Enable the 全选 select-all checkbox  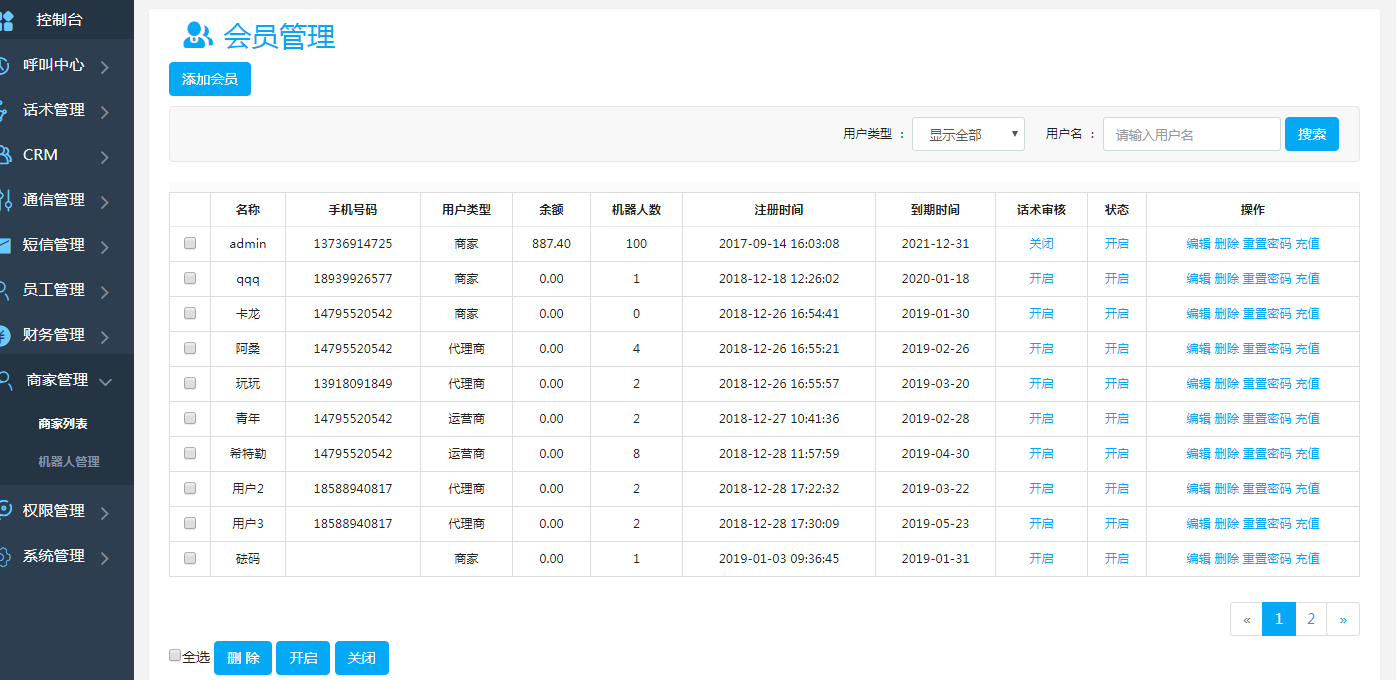pyautogui.click(x=175, y=656)
